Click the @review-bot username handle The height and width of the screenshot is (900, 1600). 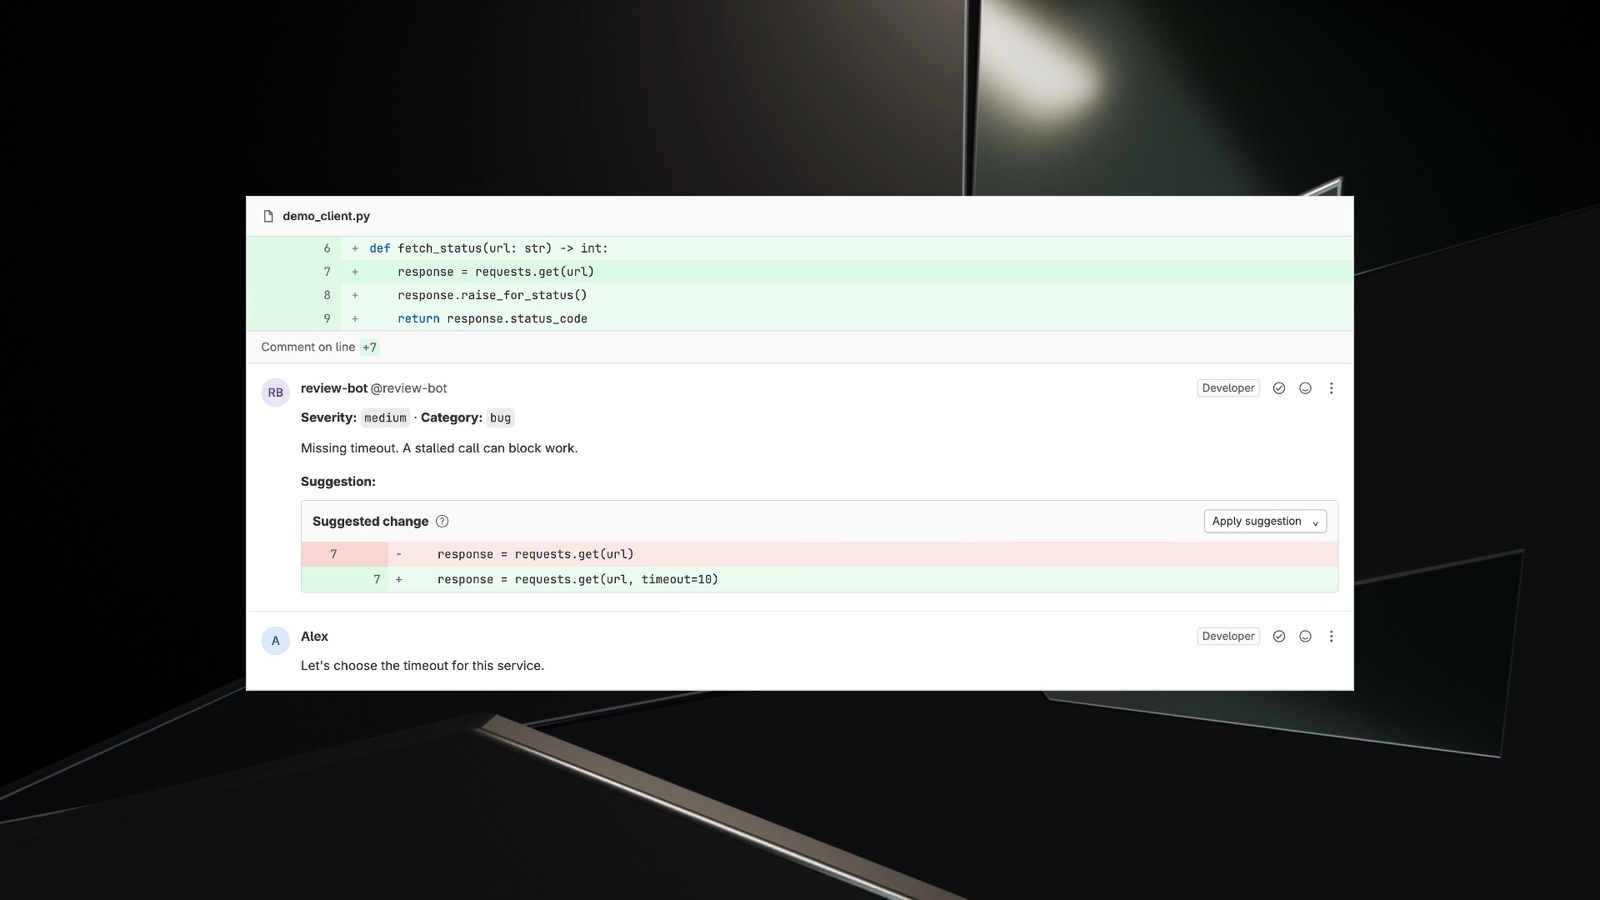(x=409, y=388)
